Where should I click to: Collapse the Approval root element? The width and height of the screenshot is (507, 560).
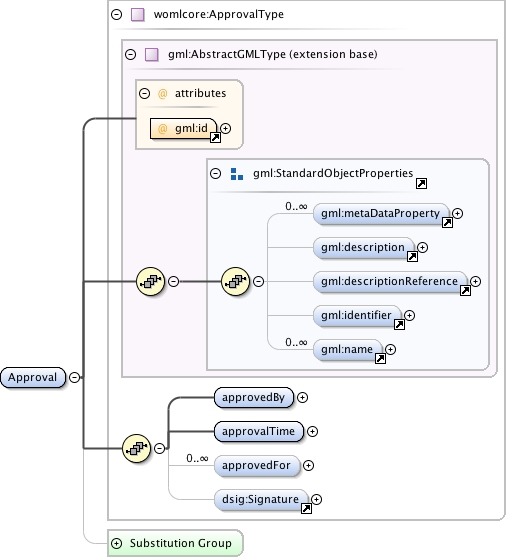pos(74,378)
